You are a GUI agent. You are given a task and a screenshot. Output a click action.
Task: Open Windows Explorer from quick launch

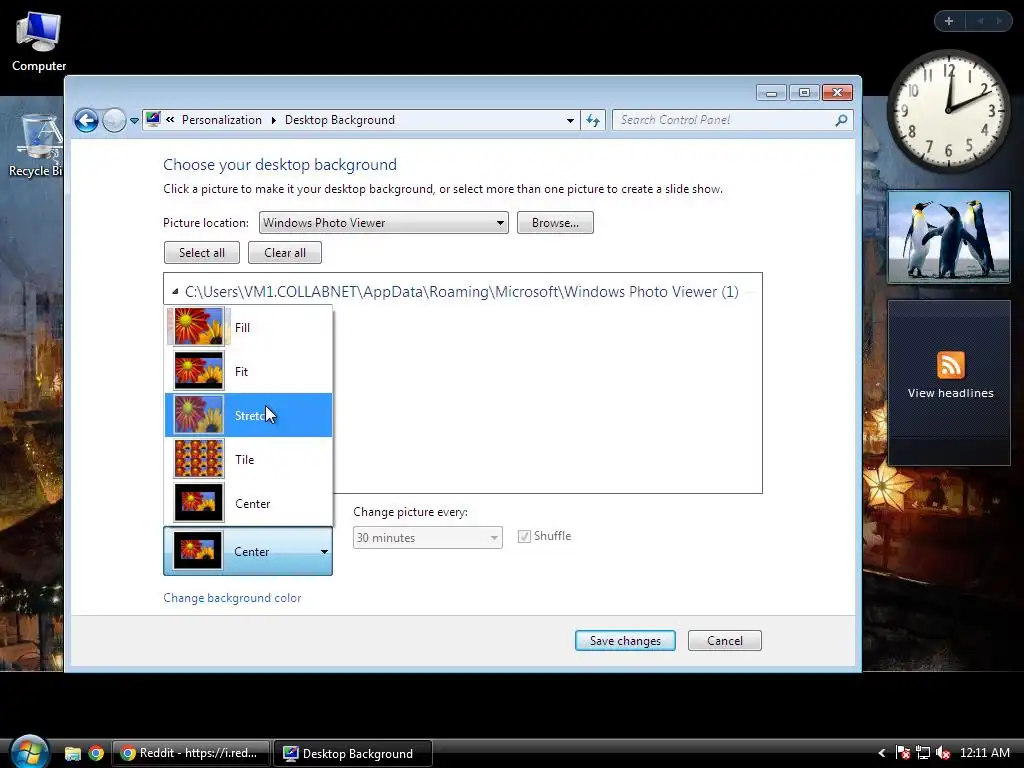point(72,754)
